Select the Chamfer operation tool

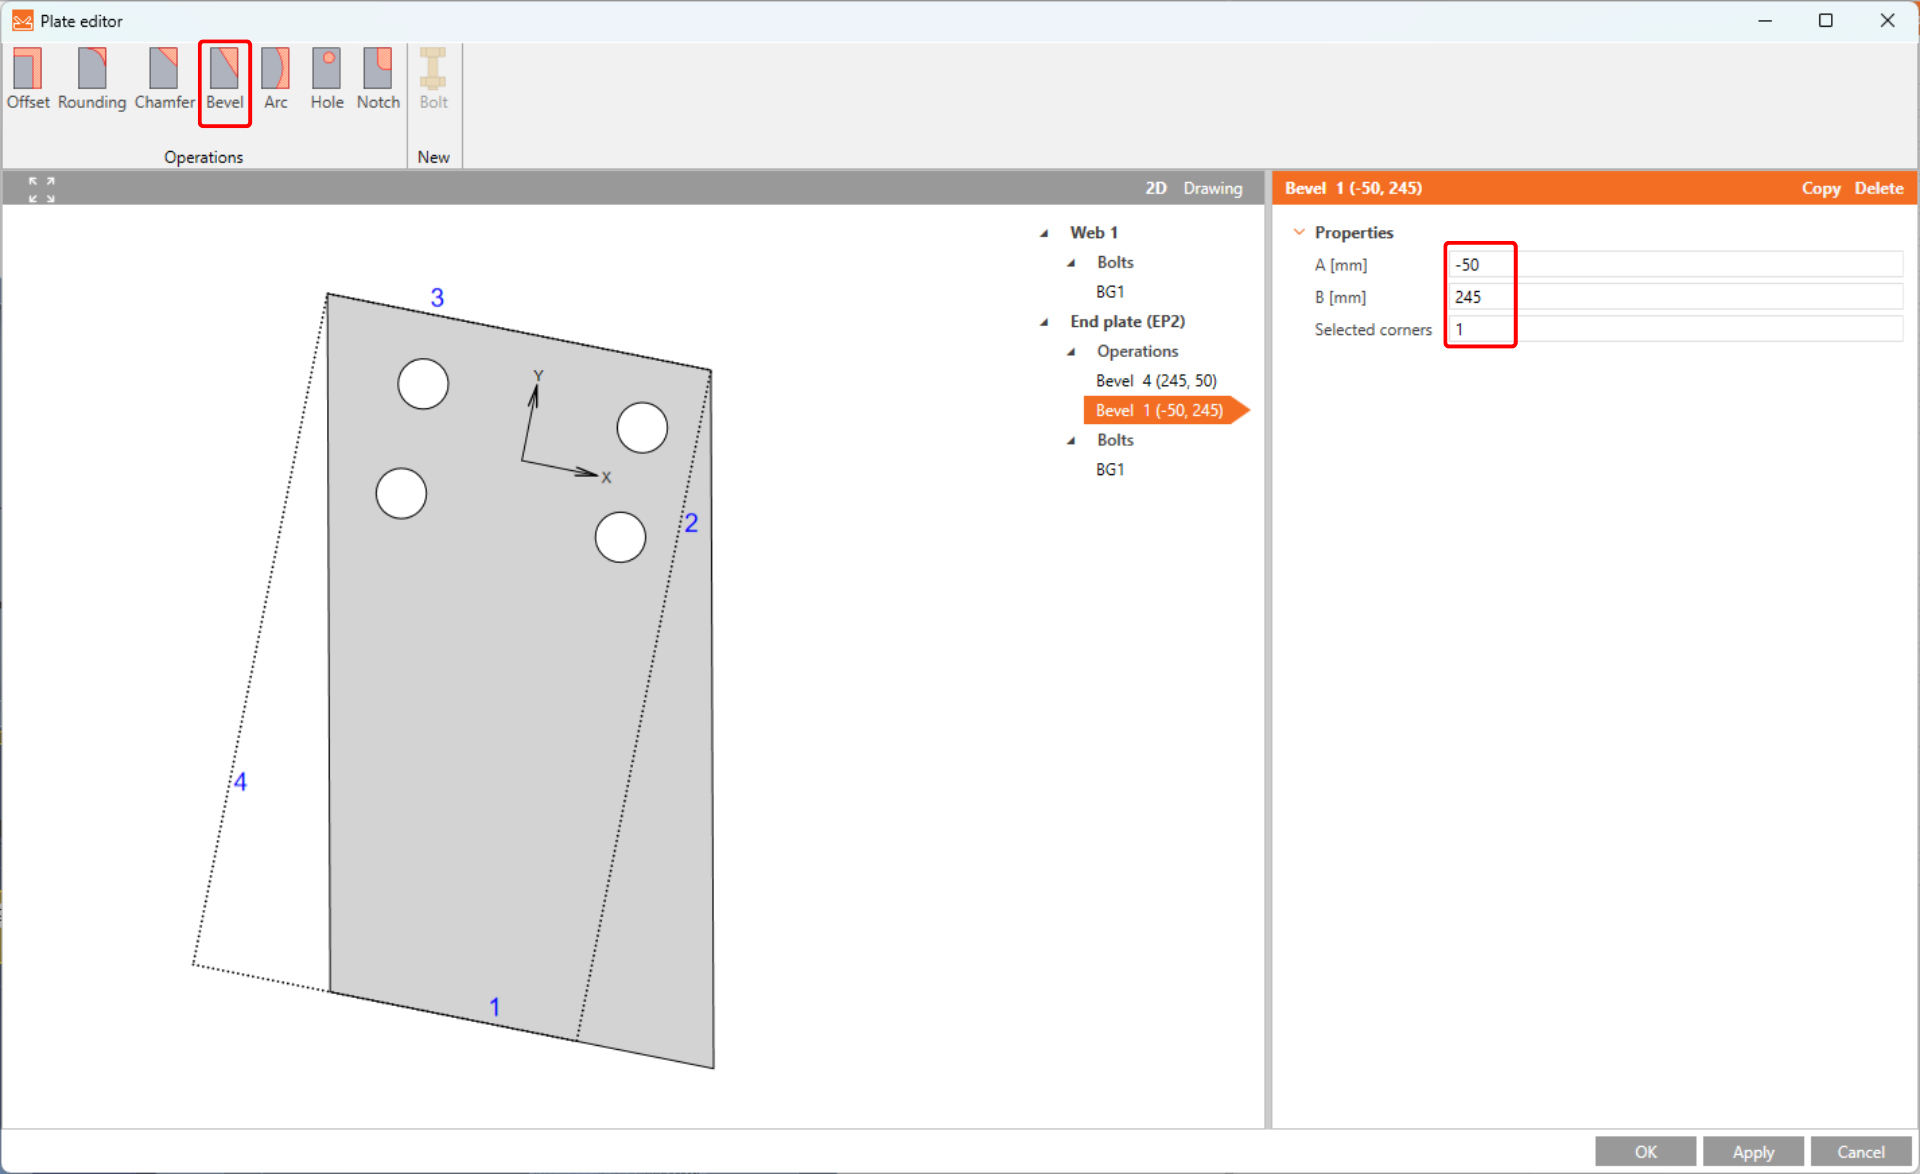point(164,79)
